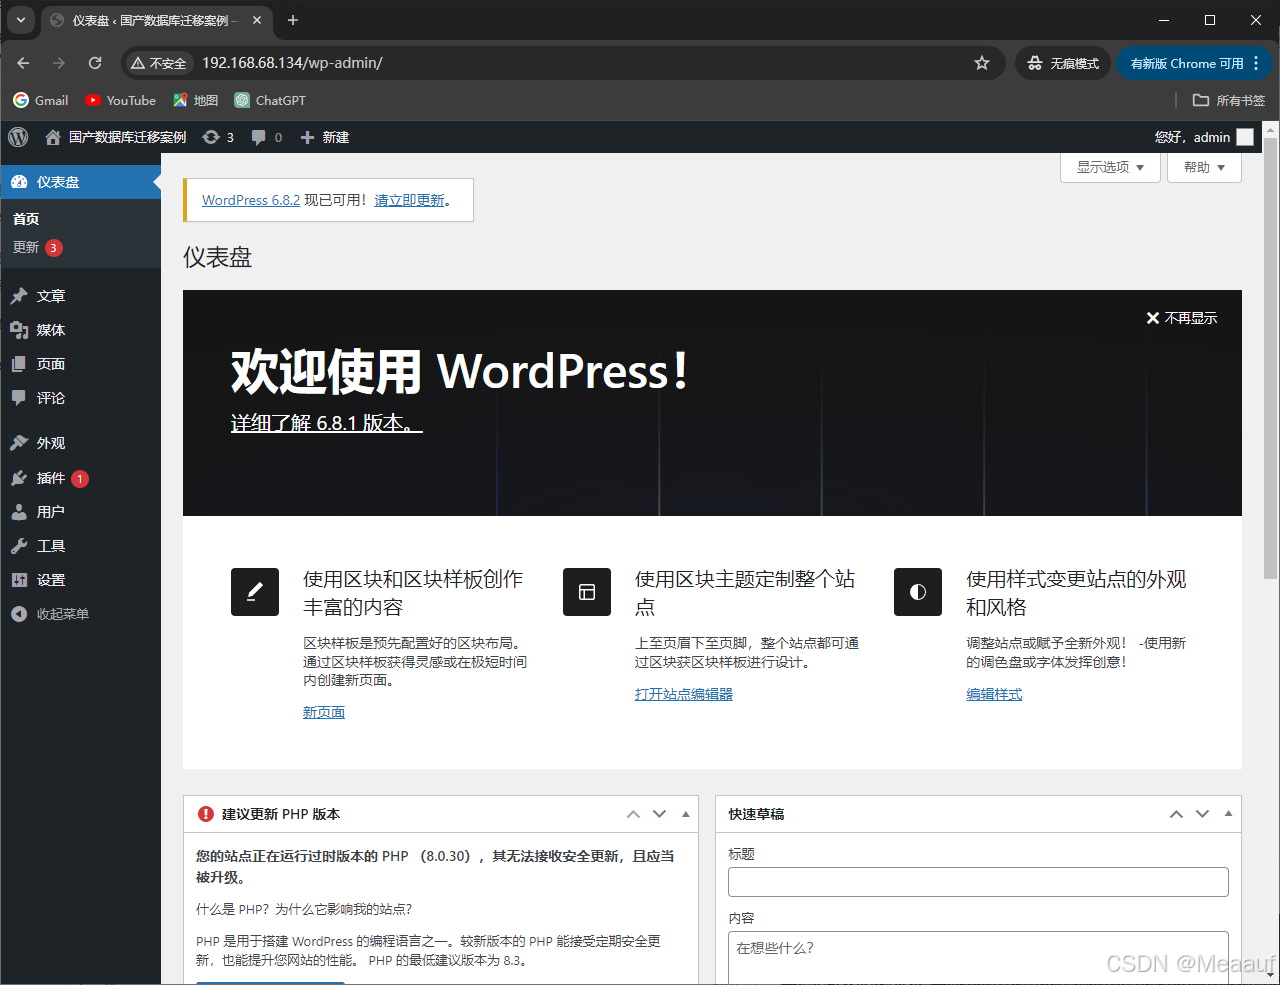Open the ChatGPT bookmark
This screenshot has height=985, width=1280.
270,100
